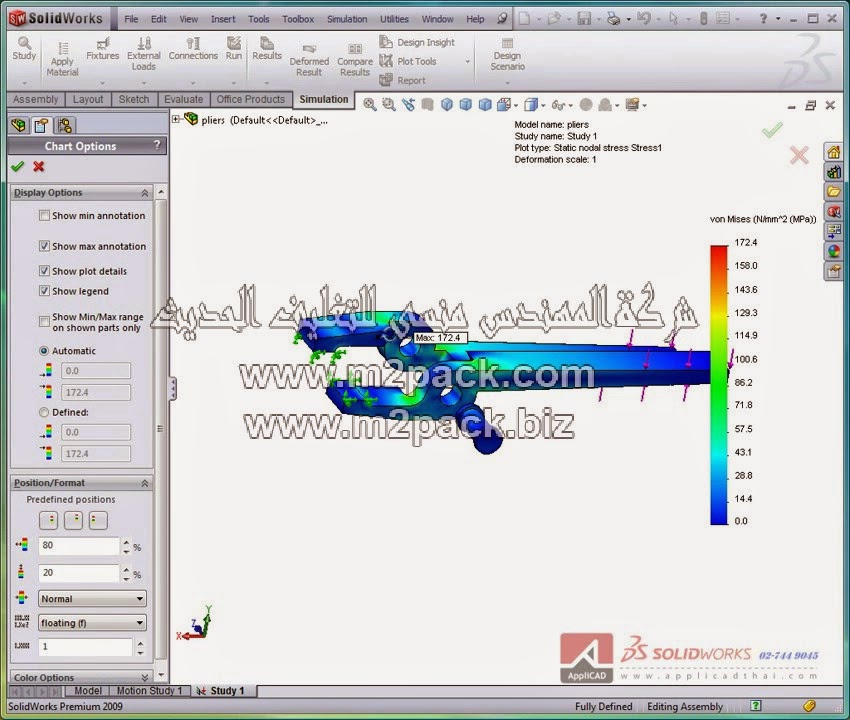Collapse the Display Options section

(x=145, y=193)
